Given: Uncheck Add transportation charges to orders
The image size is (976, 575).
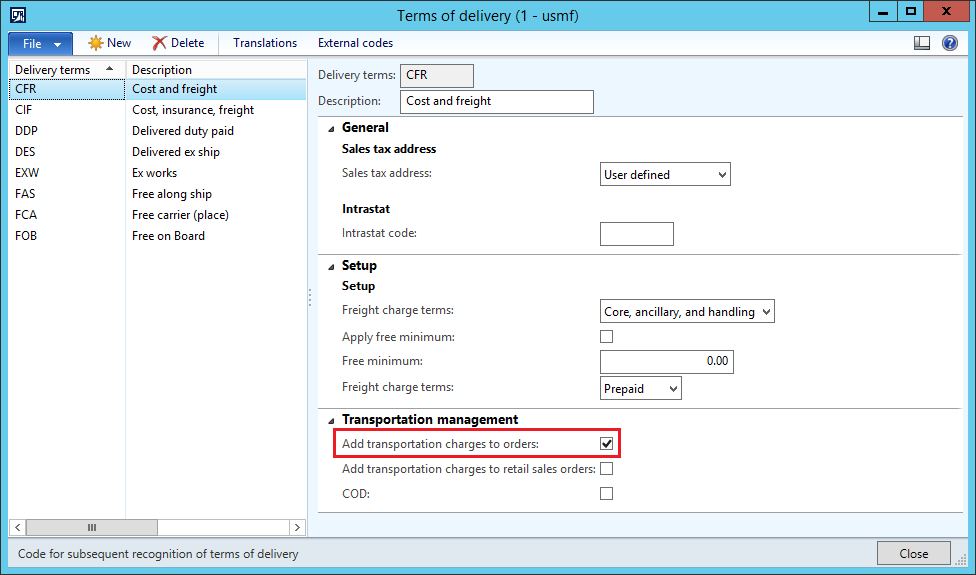Looking at the screenshot, I should coord(606,443).
